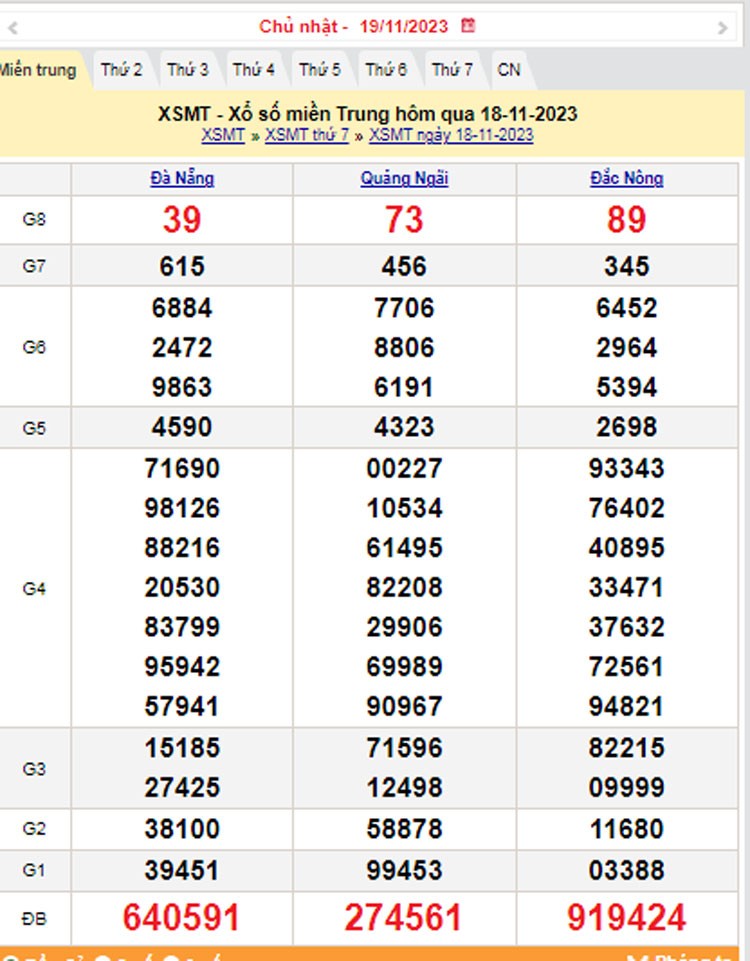Select G4 number 93343
Viewport: 750px width, 961px height.
(x=627, y=469)
